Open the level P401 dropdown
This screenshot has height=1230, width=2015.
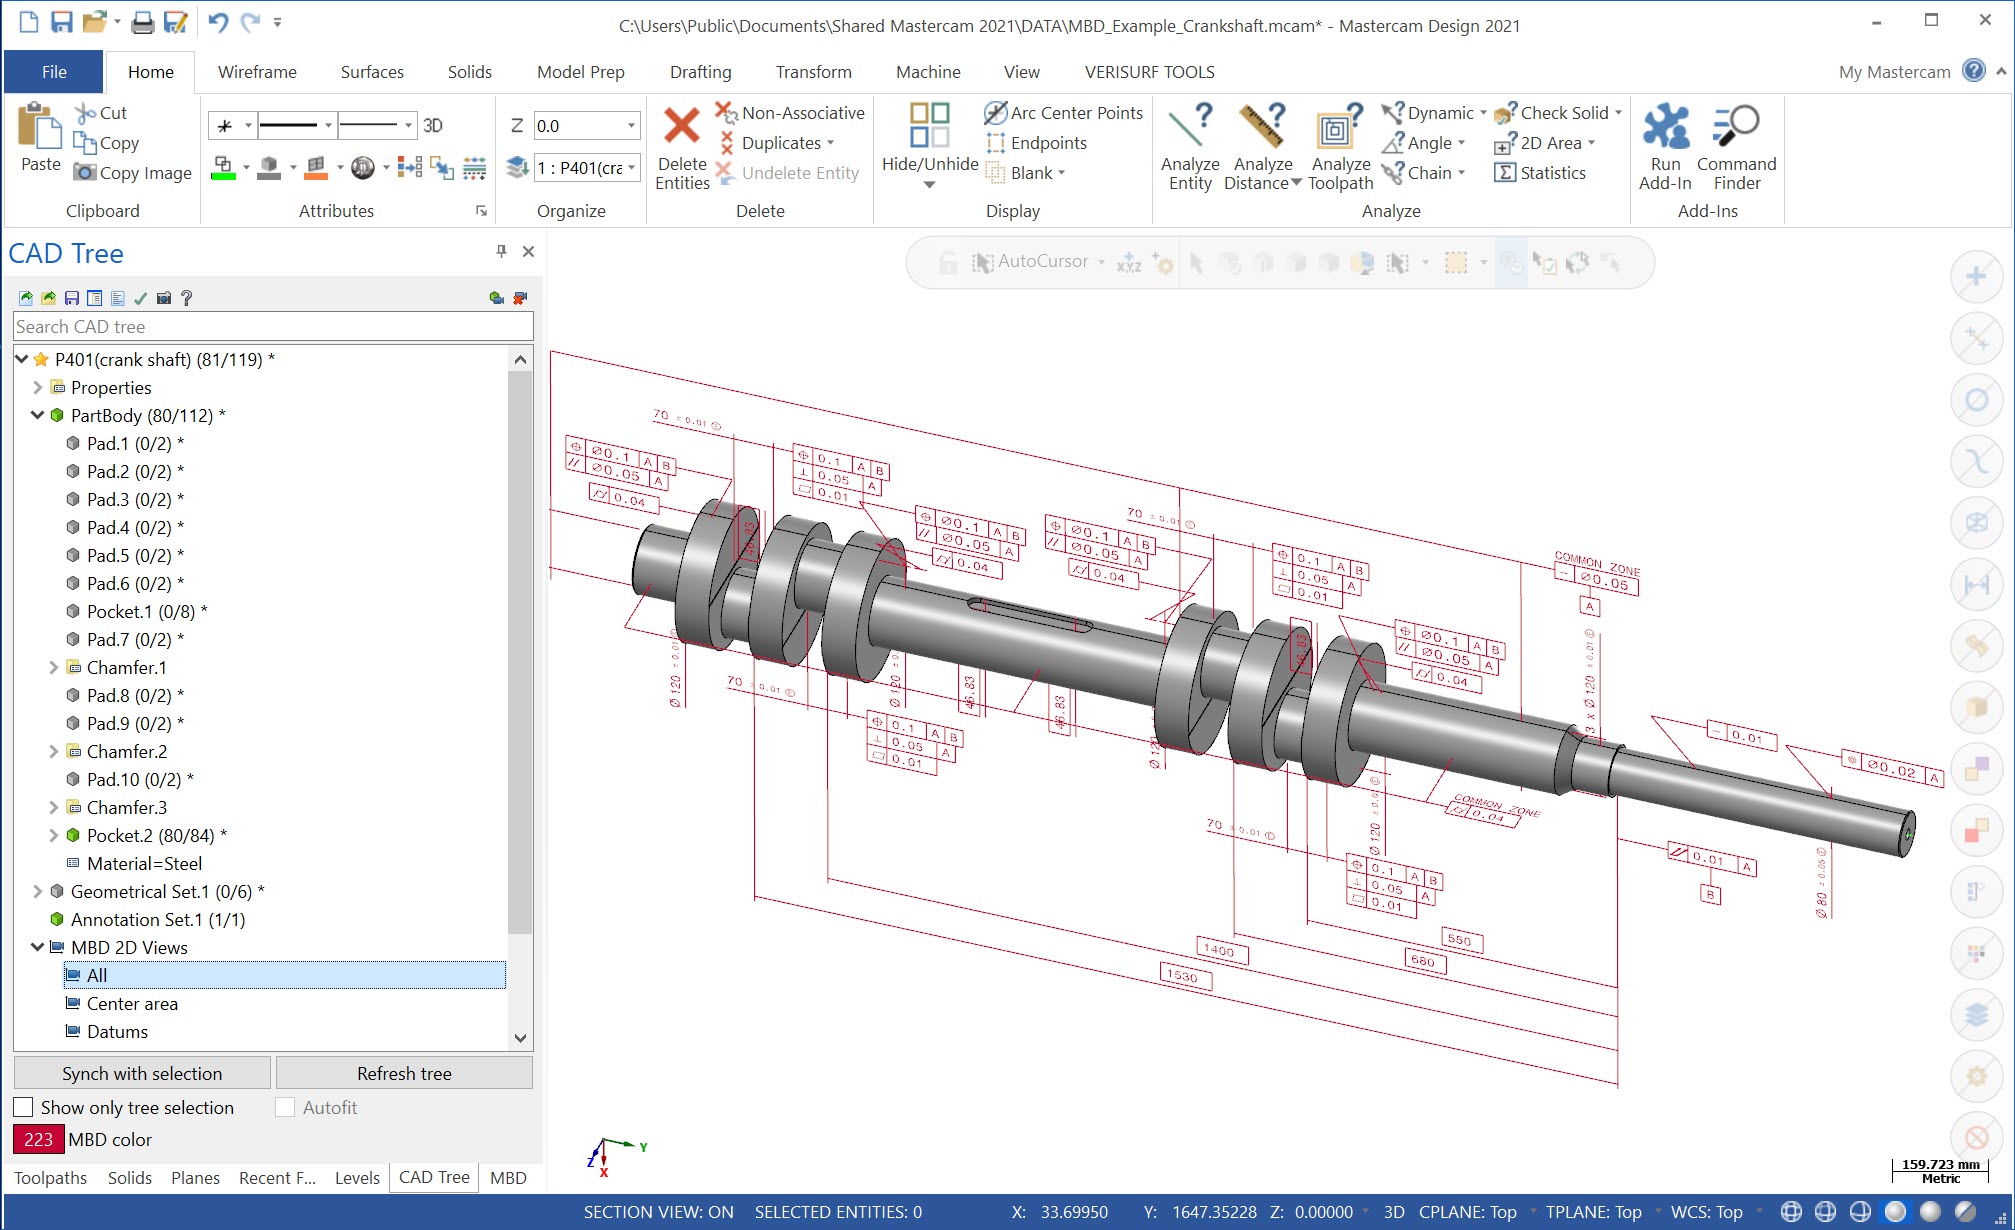click(631, 168)
